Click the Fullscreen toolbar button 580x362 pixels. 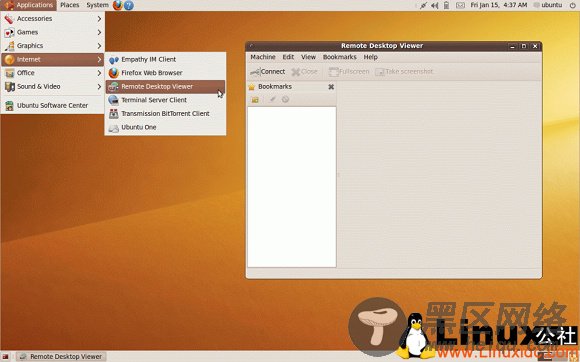349,72
